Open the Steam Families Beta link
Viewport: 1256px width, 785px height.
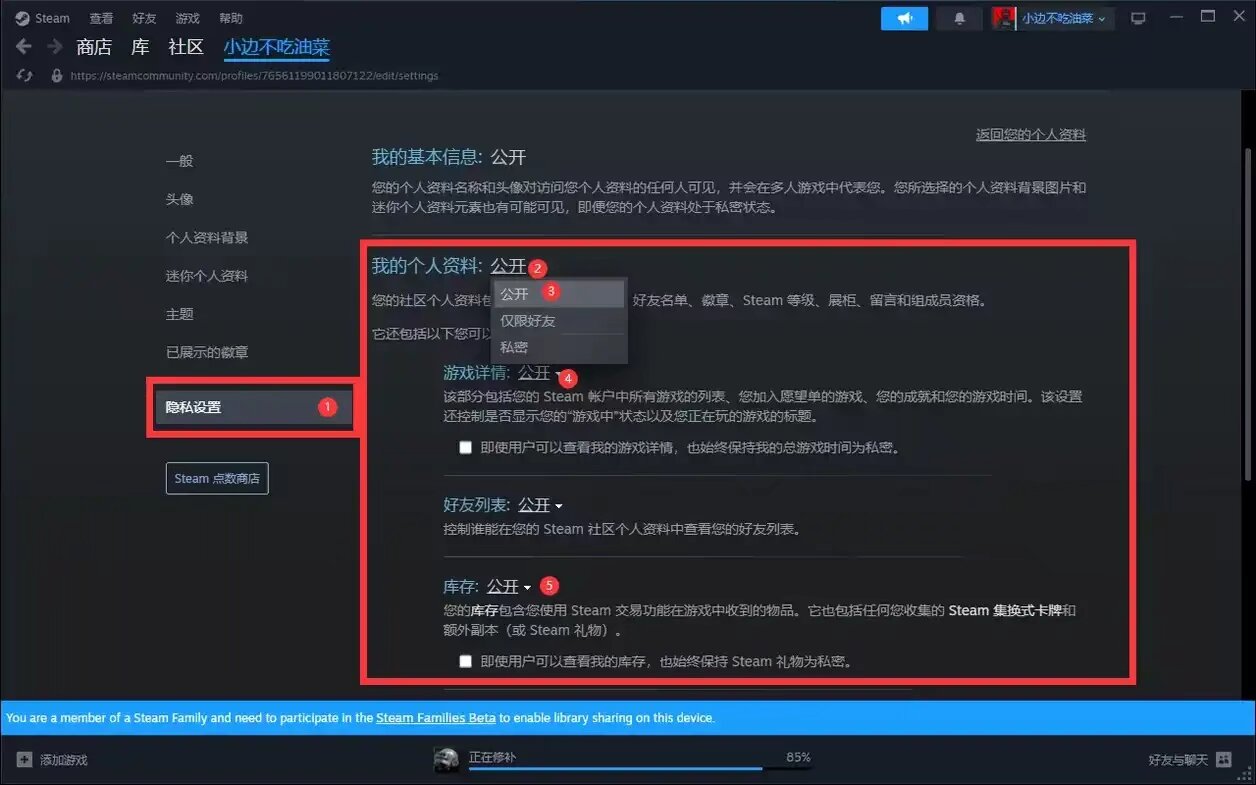coord(436,718)
